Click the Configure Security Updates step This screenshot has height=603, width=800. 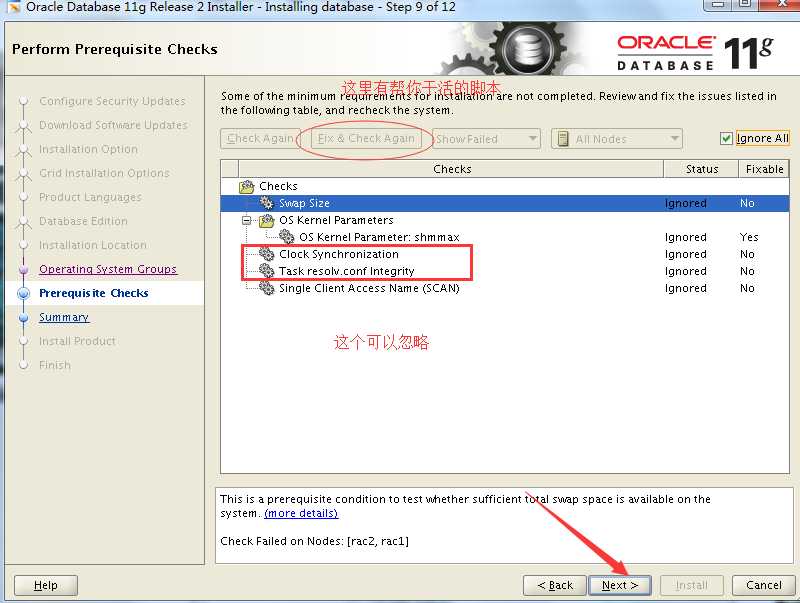pyautogui.click(x=112, y=101)
